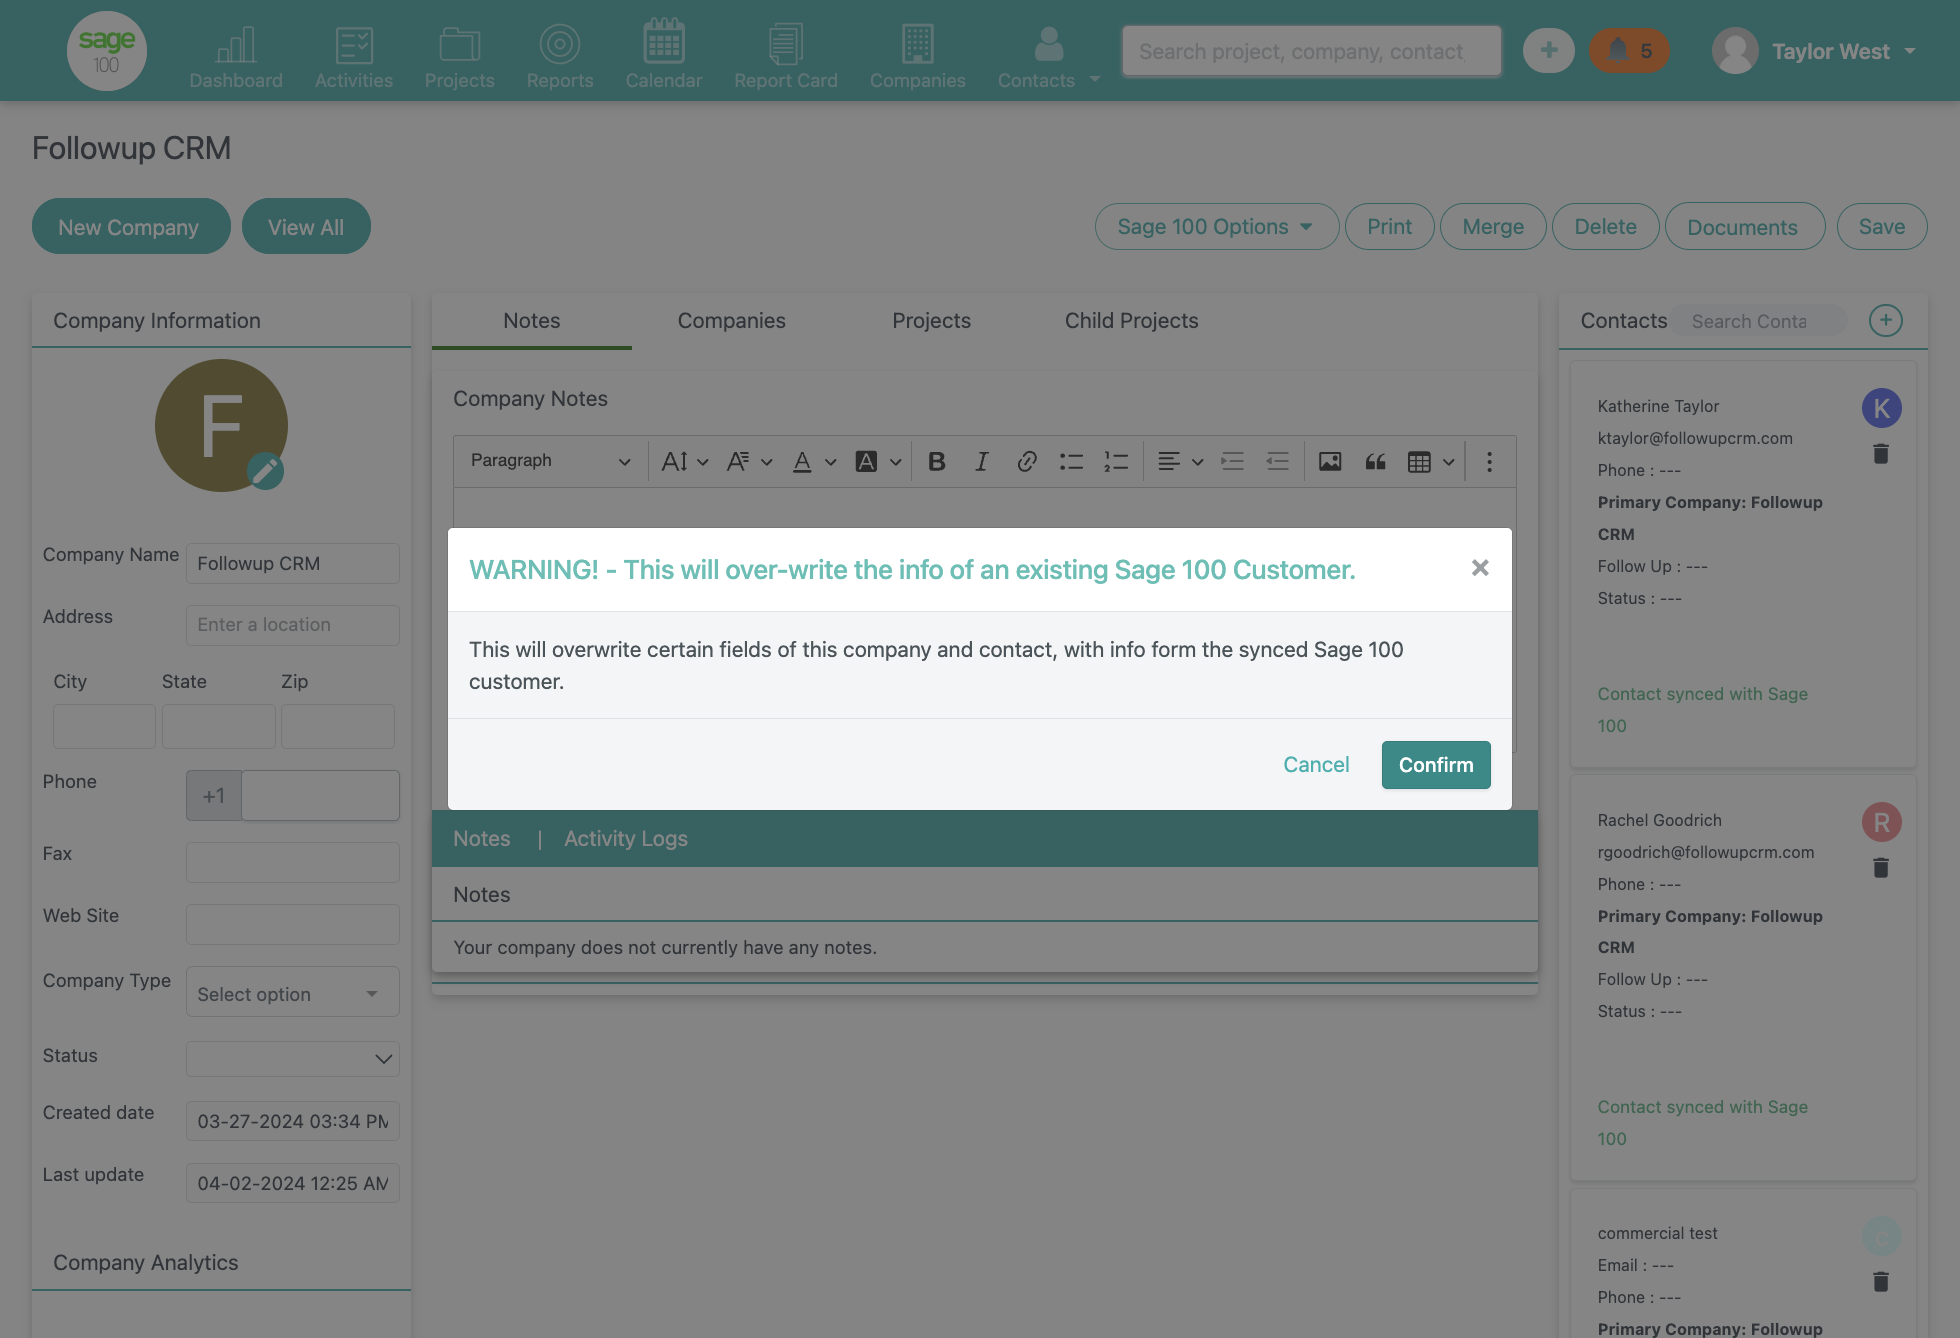The image size is (1960, 1338).
Task: Open the insert table dropdown
Action: coord(1431,461)
